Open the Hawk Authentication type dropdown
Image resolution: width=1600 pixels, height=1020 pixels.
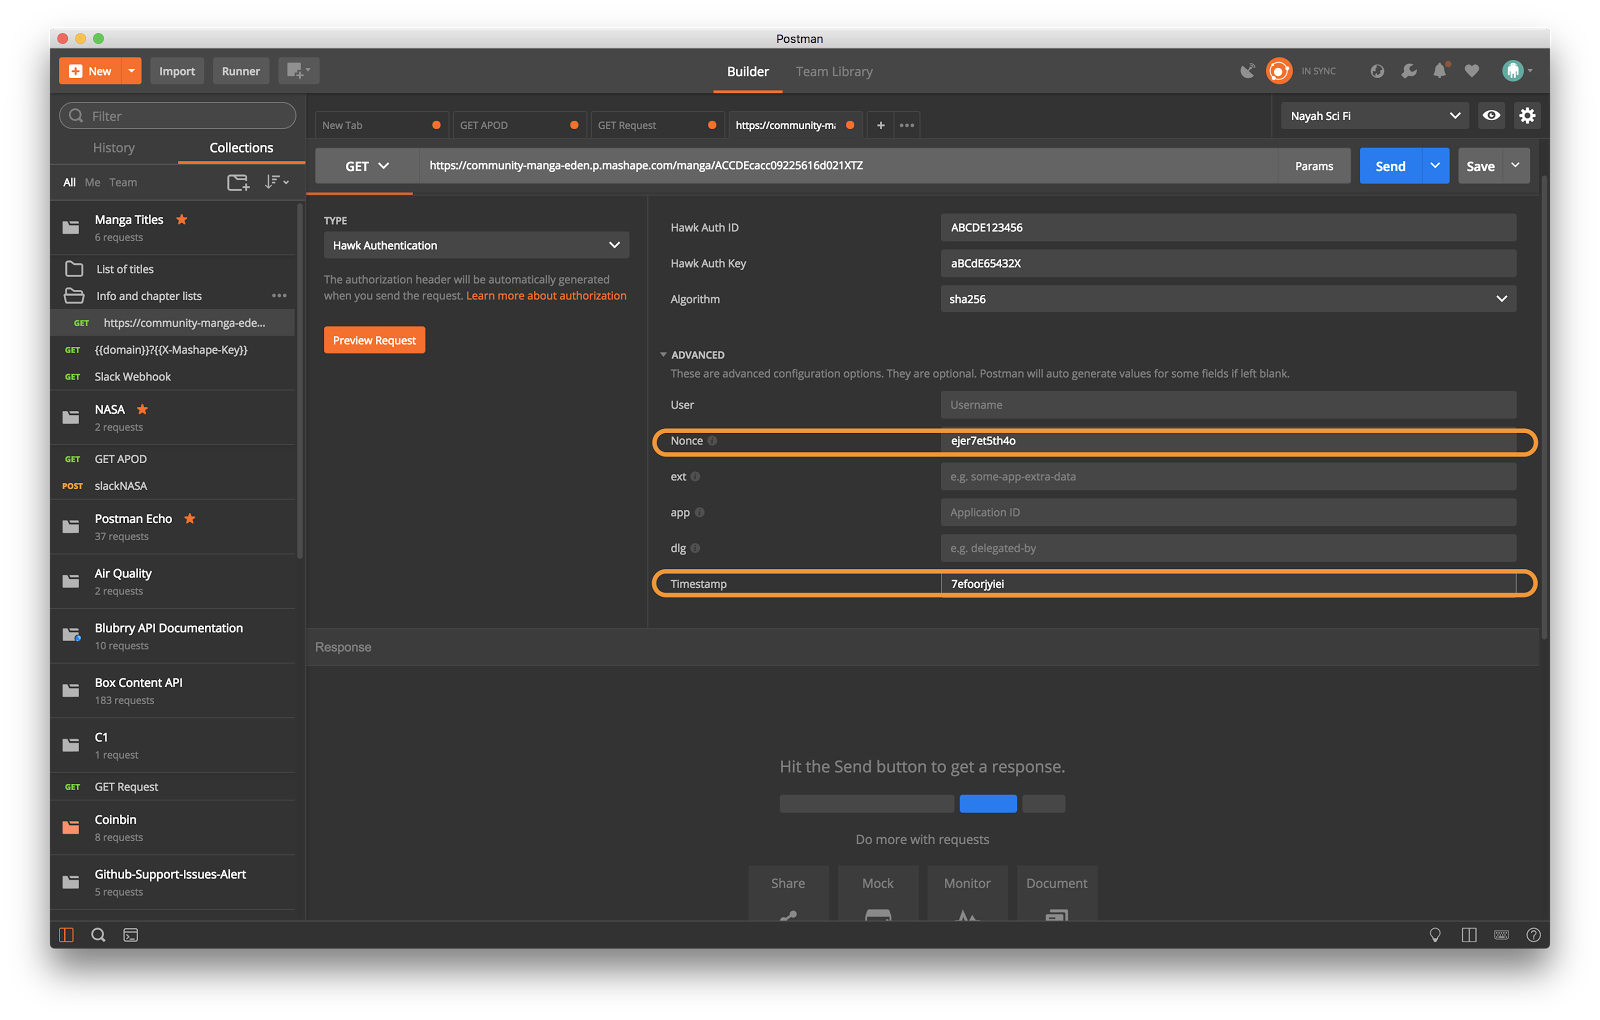(x=476, y=245)
